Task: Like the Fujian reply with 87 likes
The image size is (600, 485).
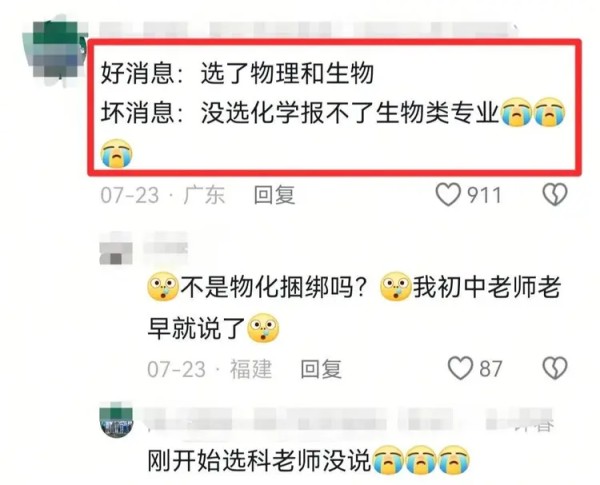Action: 460,369
